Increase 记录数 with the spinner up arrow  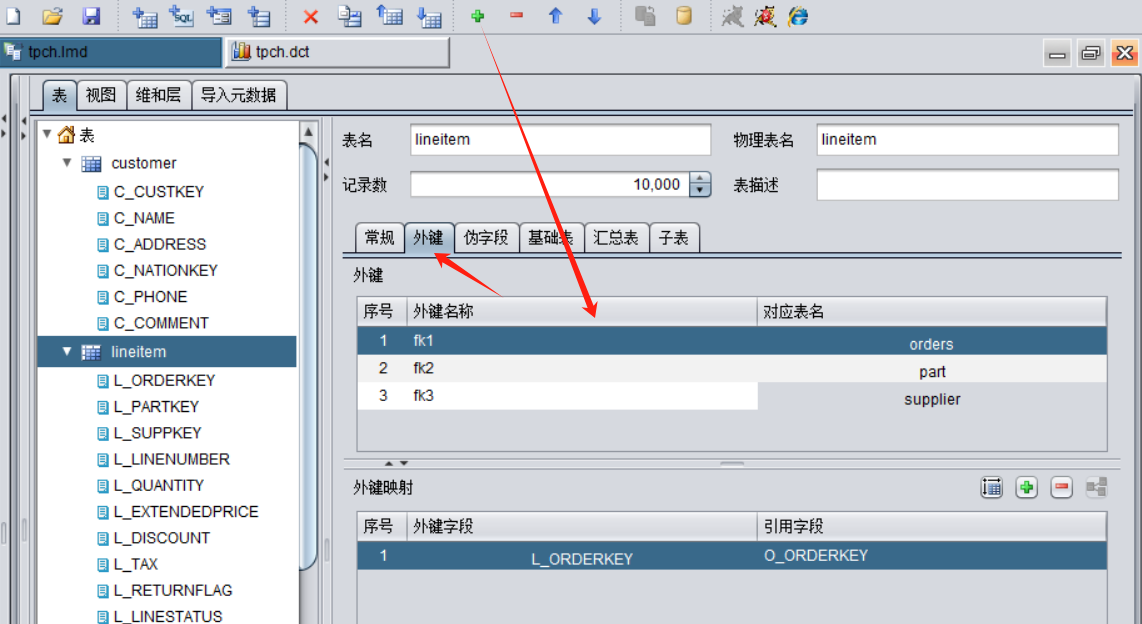tap(700, 178)
